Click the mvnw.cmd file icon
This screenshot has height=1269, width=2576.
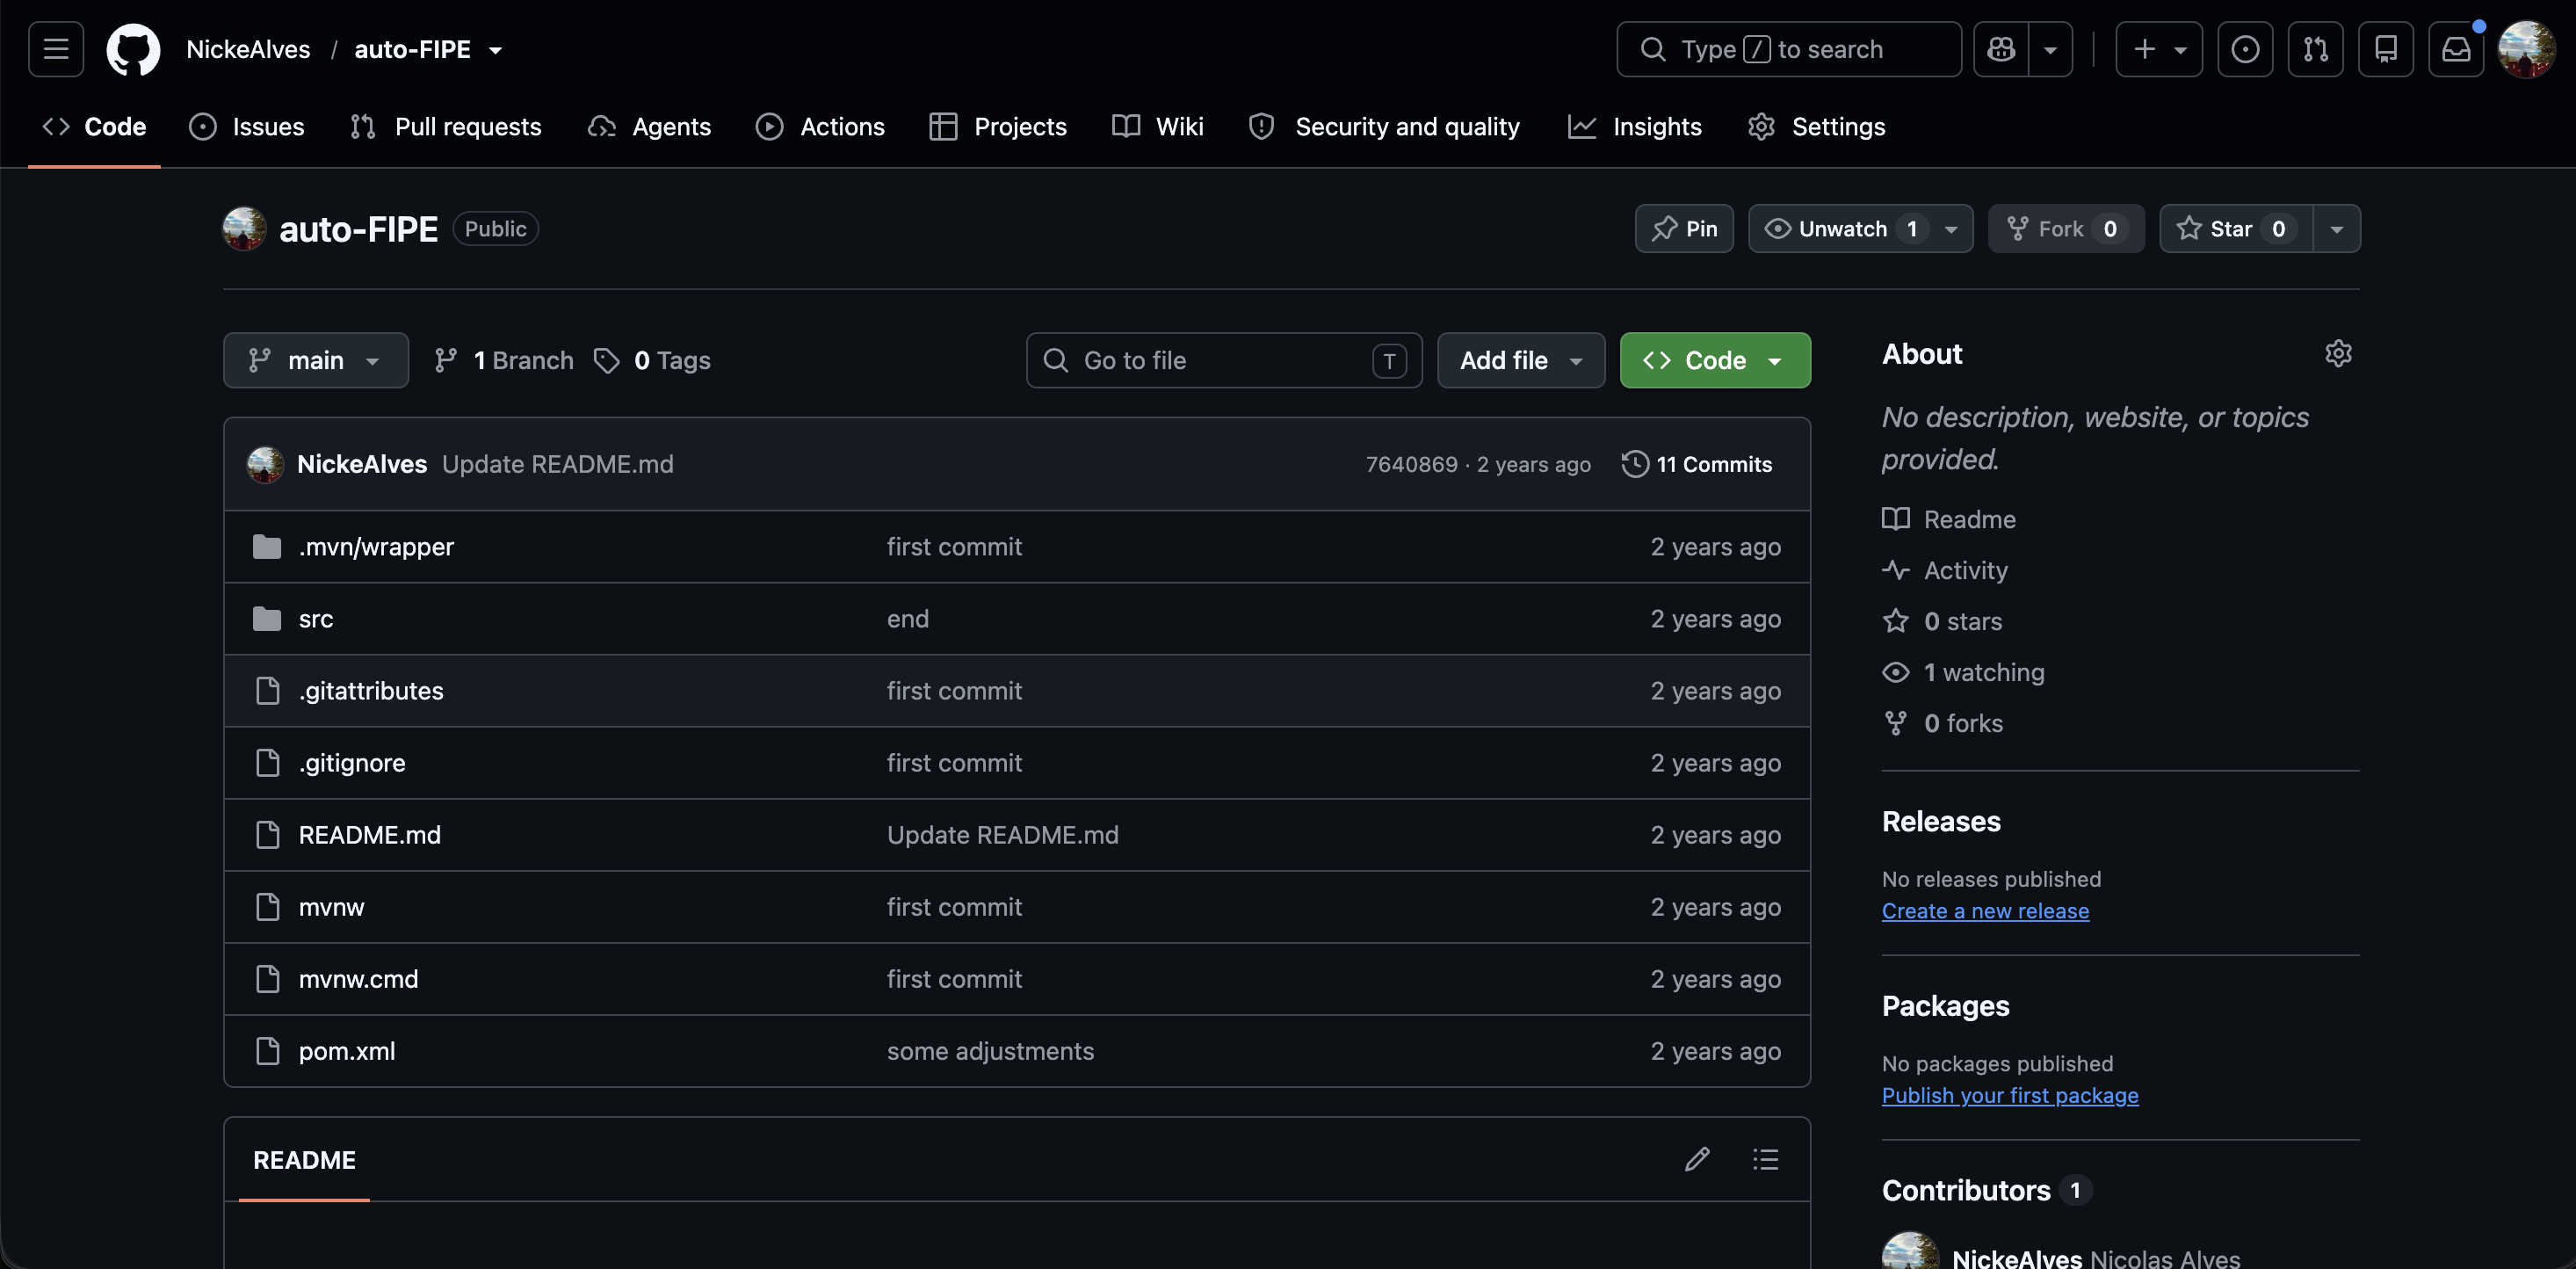pos(267,979)
